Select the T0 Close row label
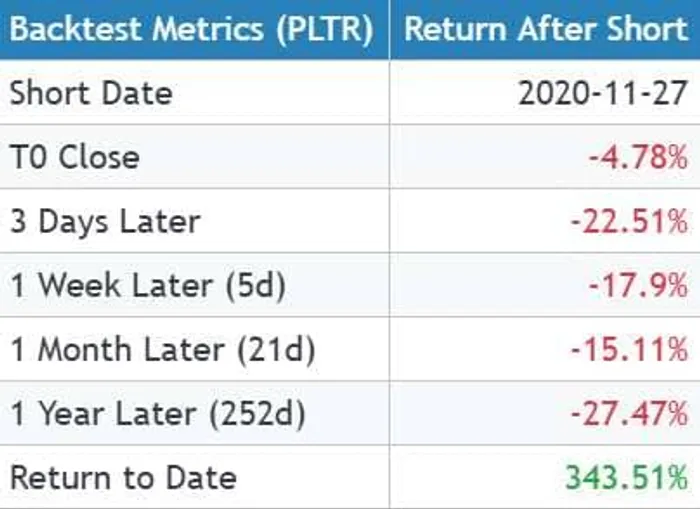 point(75,157)
